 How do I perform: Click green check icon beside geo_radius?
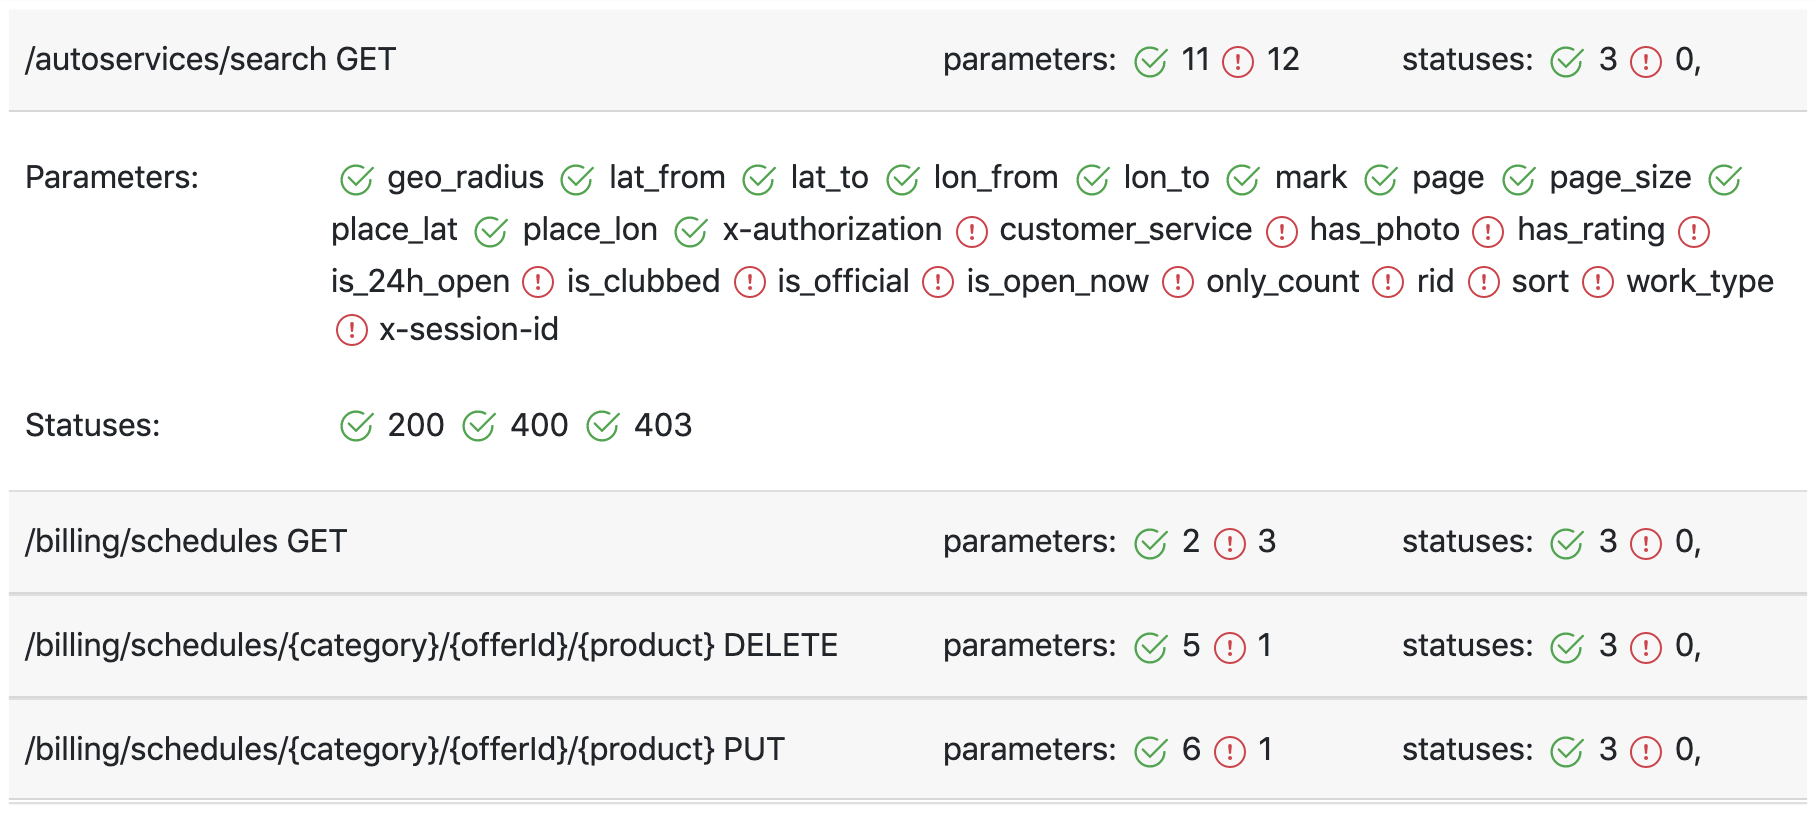point(356,180)
